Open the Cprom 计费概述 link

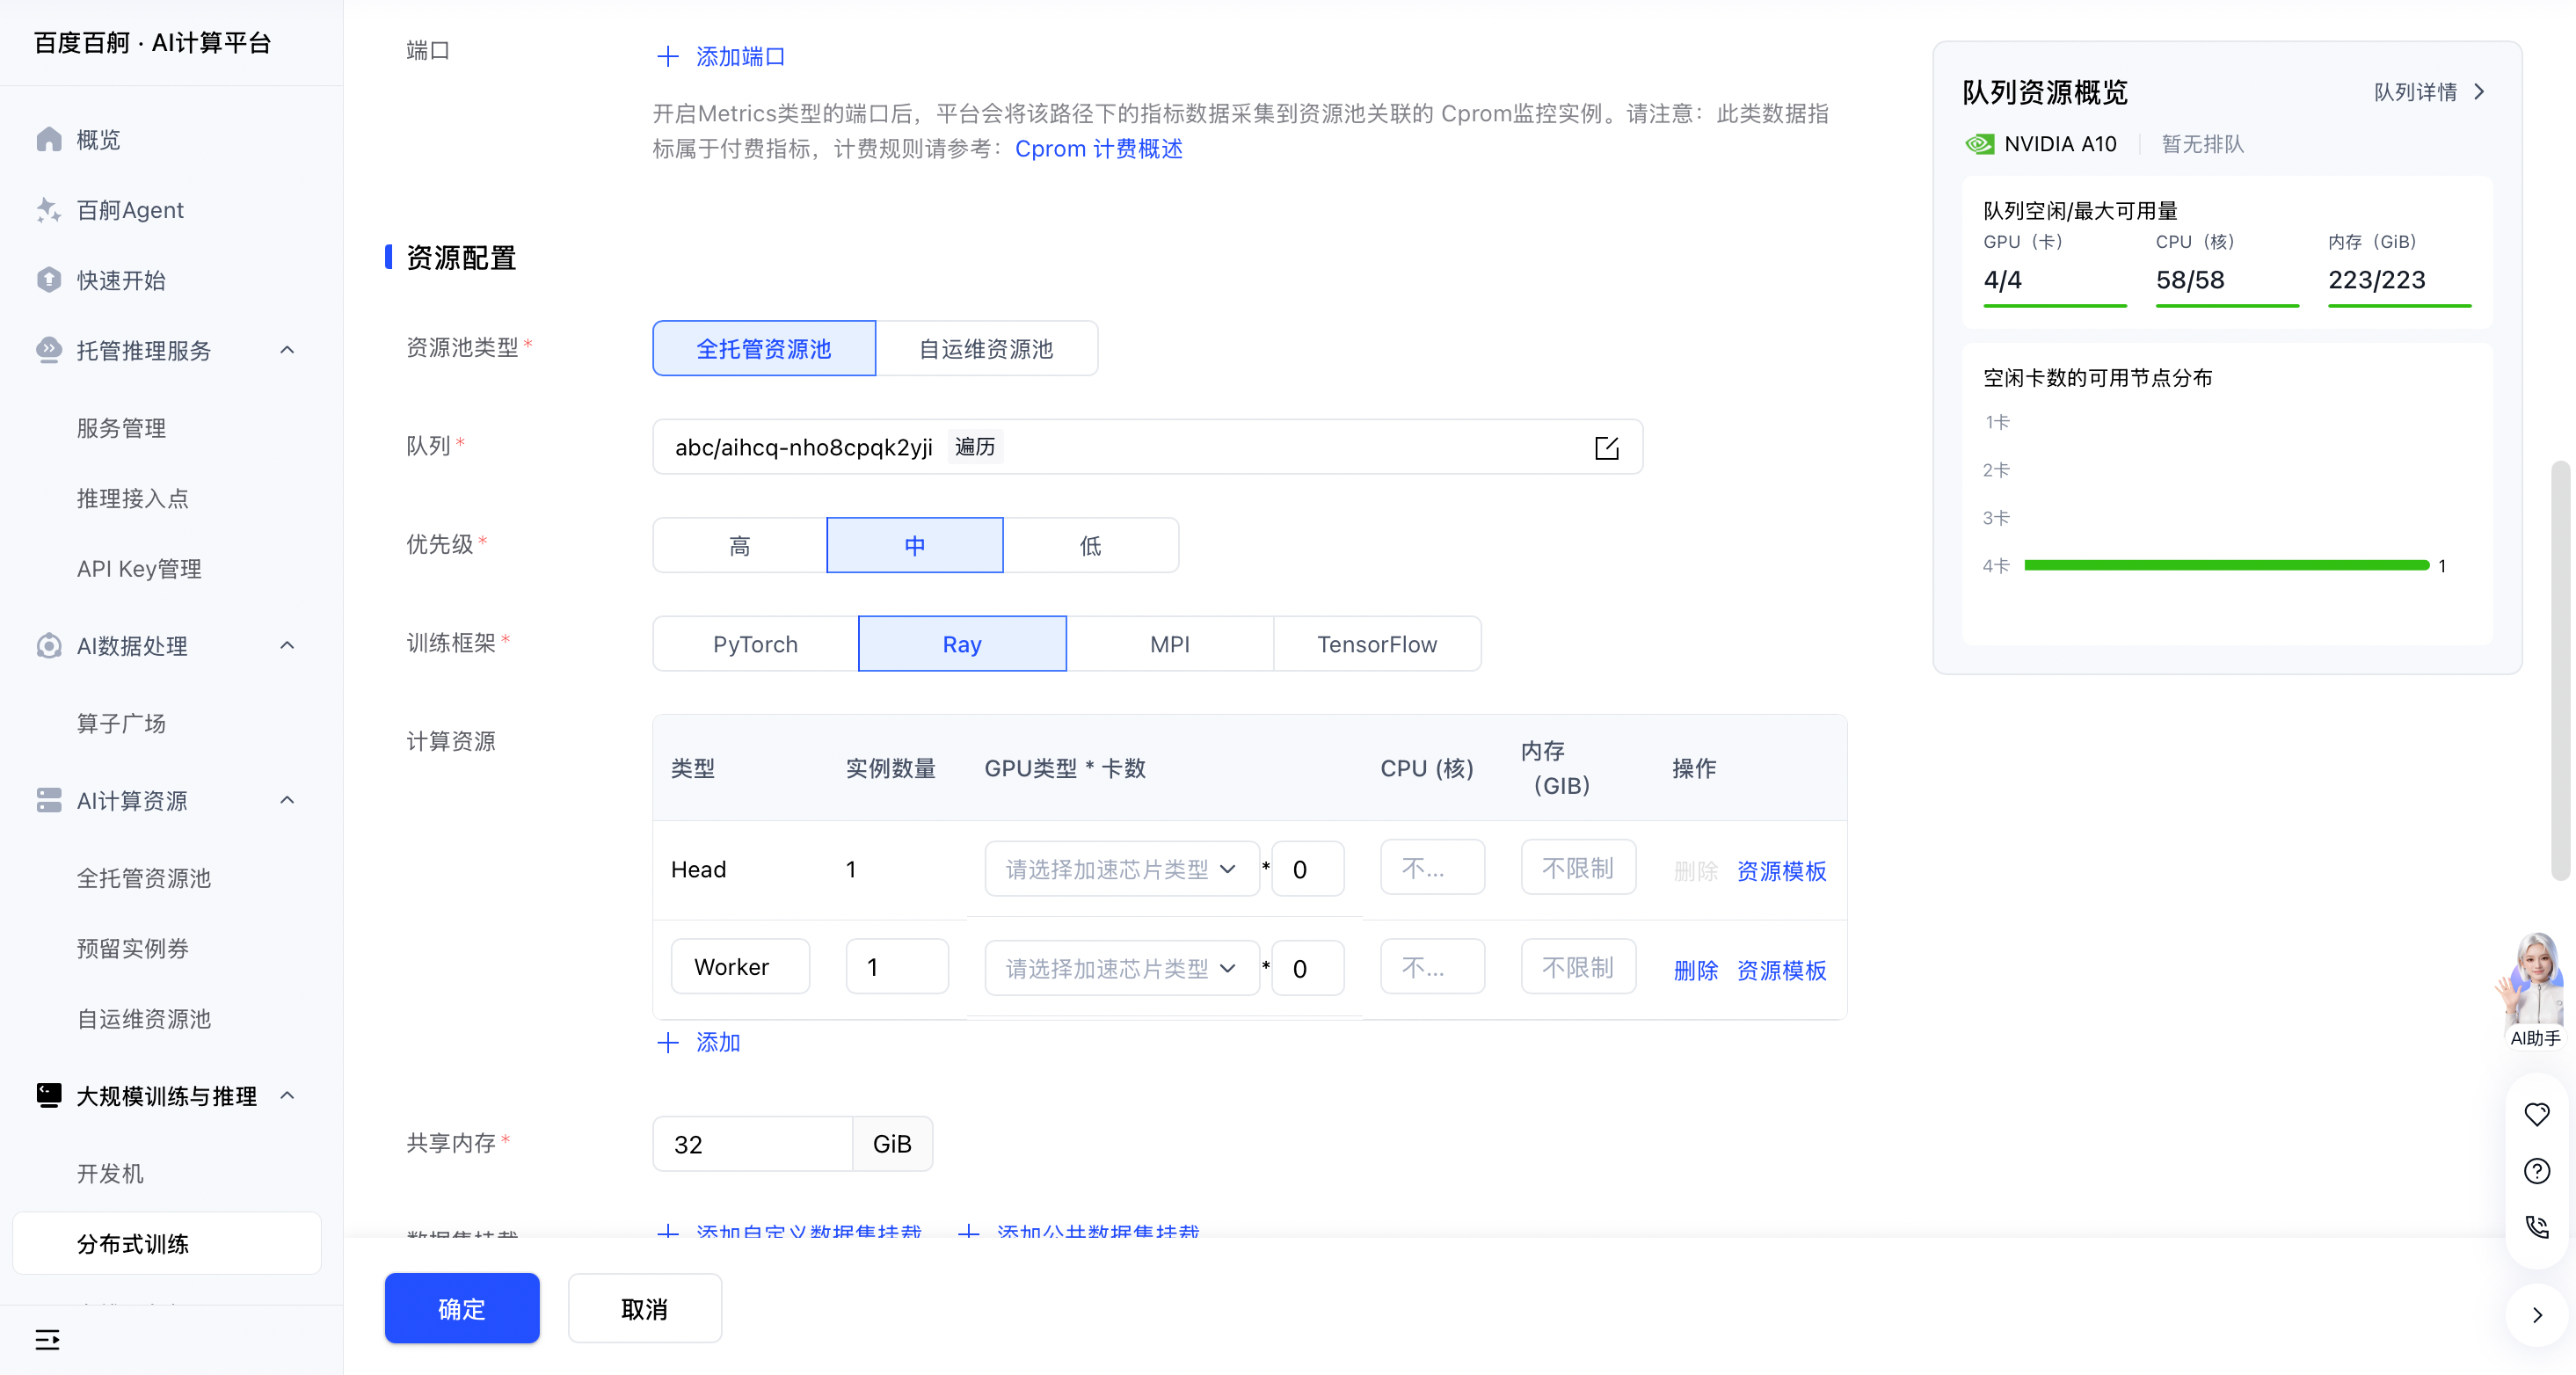[1099, 148]
